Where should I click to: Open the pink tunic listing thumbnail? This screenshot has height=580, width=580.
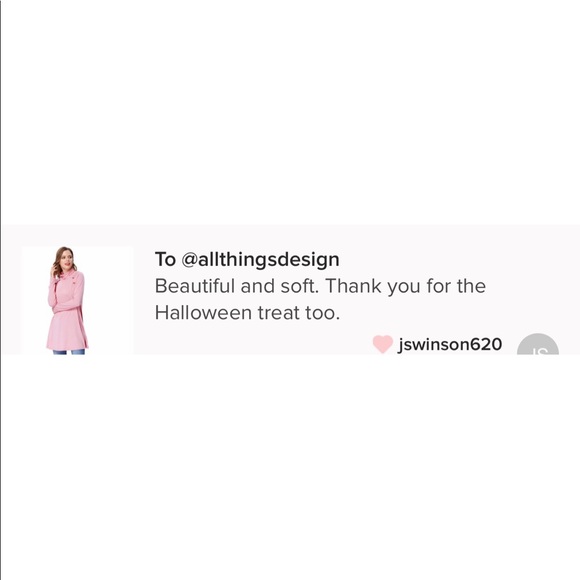click(x=77, y=300)
